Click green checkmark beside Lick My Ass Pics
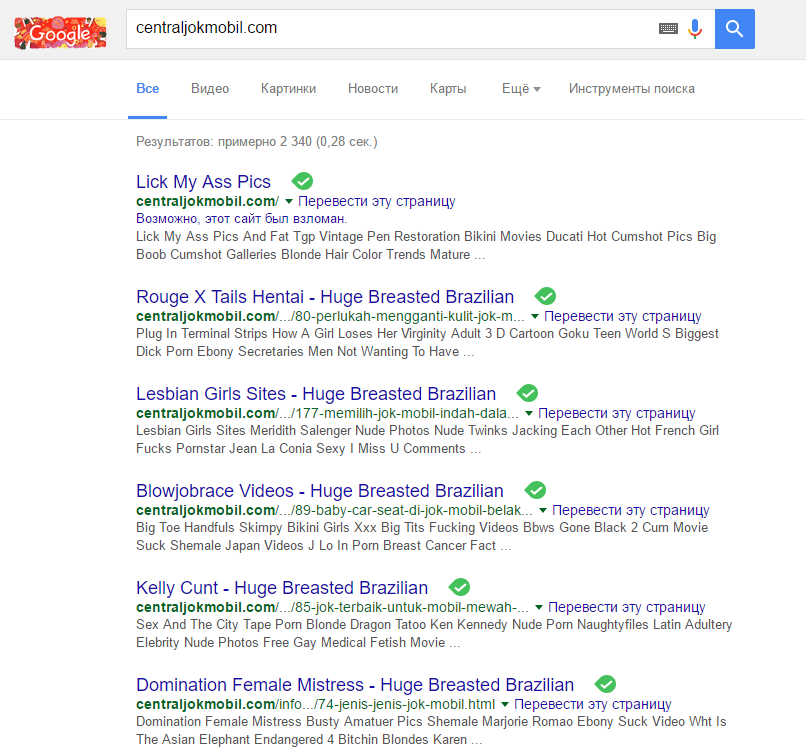 pyautogui.click(x=302, y=181)
